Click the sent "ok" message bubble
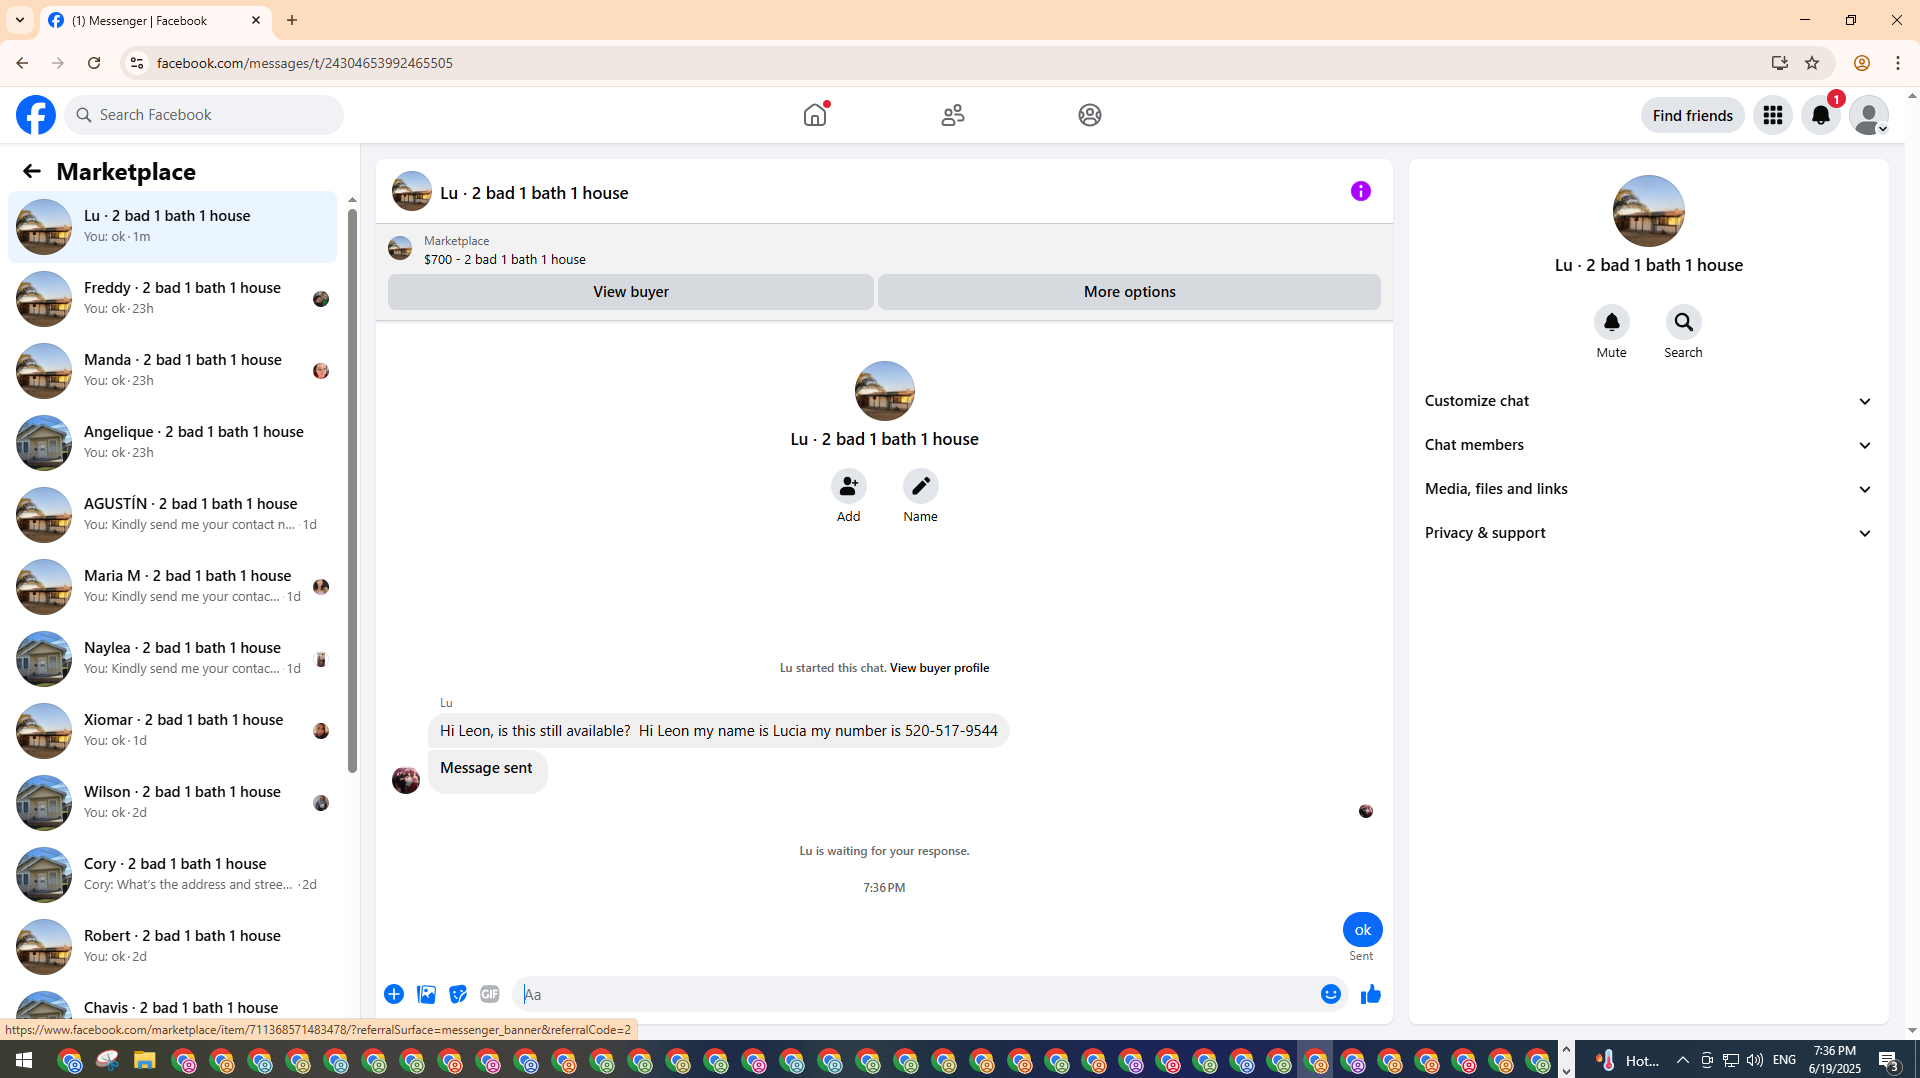Screen dimensions: 1920x1078 [1363, 930]
